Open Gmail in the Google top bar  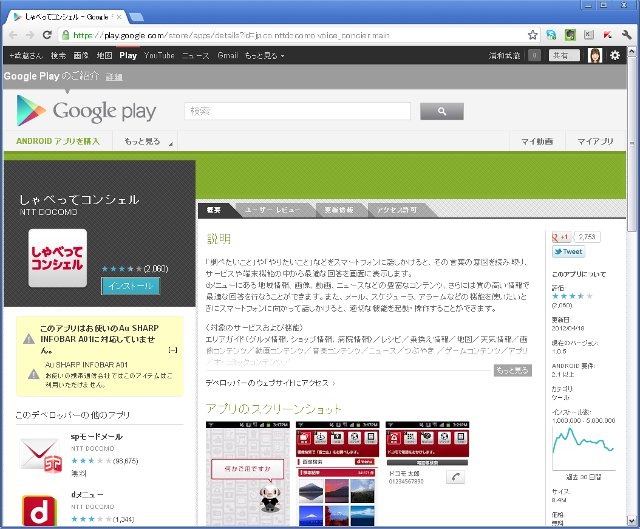coord(228,56)
